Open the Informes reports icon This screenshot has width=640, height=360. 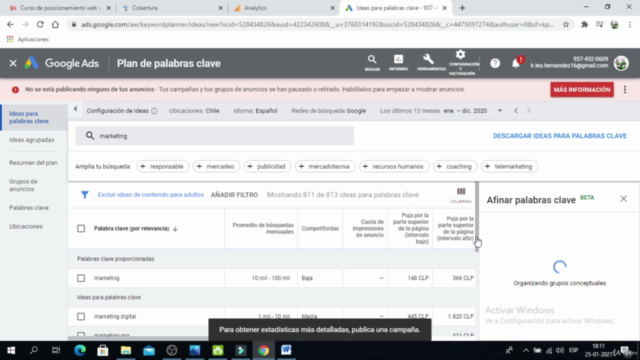(398, 63)
